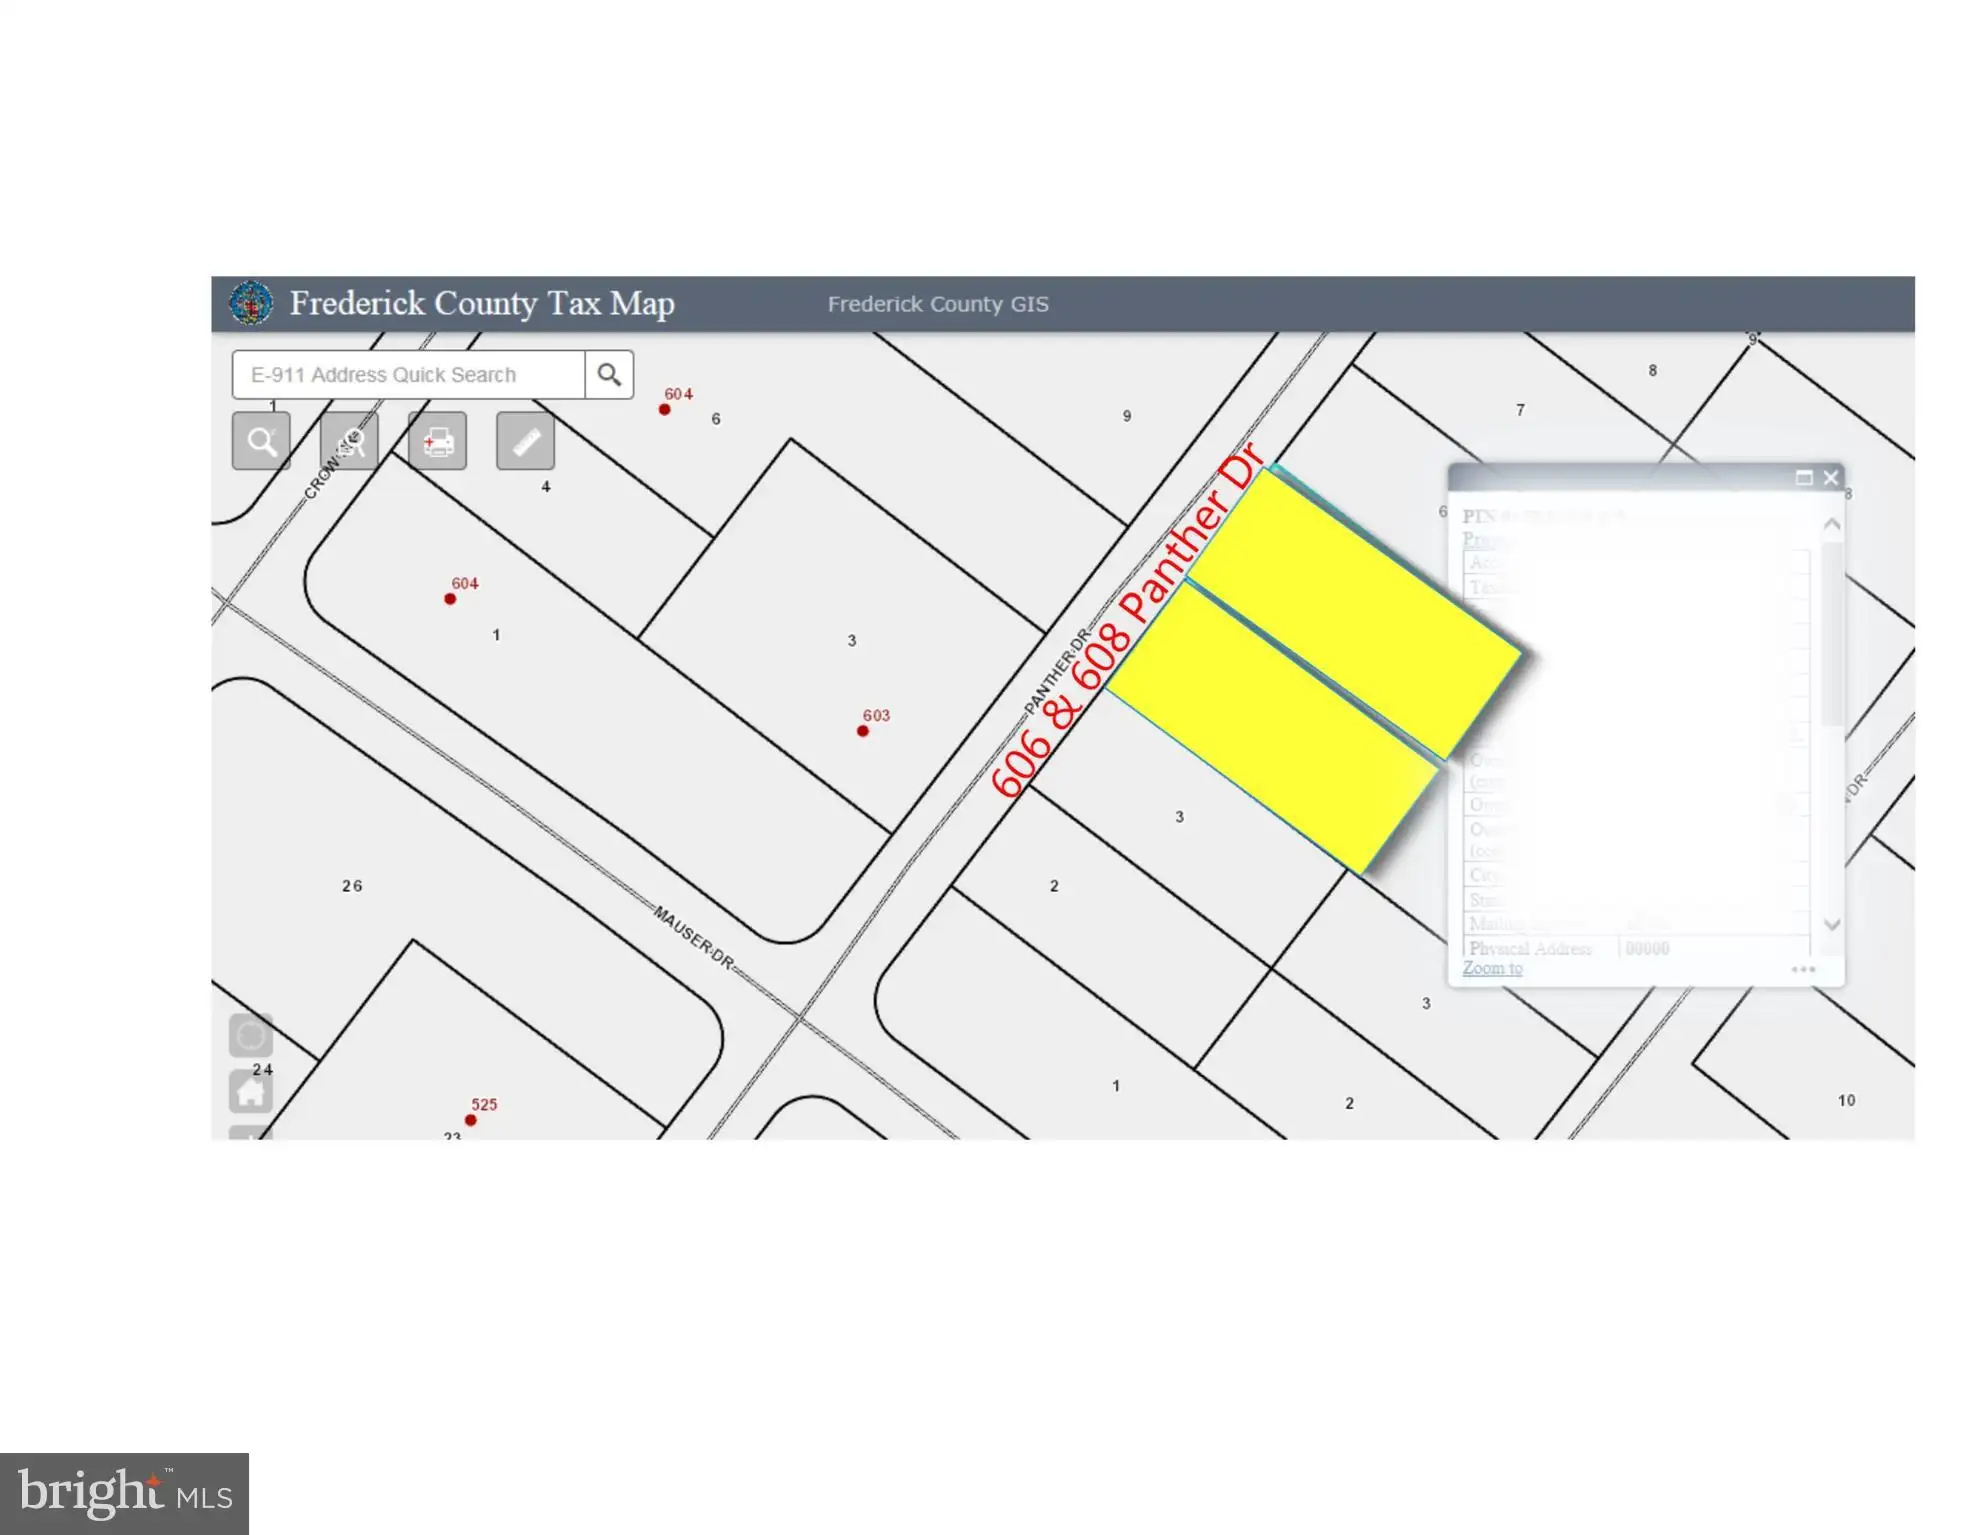Click the popup vertical scrollbar thumb
The image size is (1987, 1535).
1832,635
